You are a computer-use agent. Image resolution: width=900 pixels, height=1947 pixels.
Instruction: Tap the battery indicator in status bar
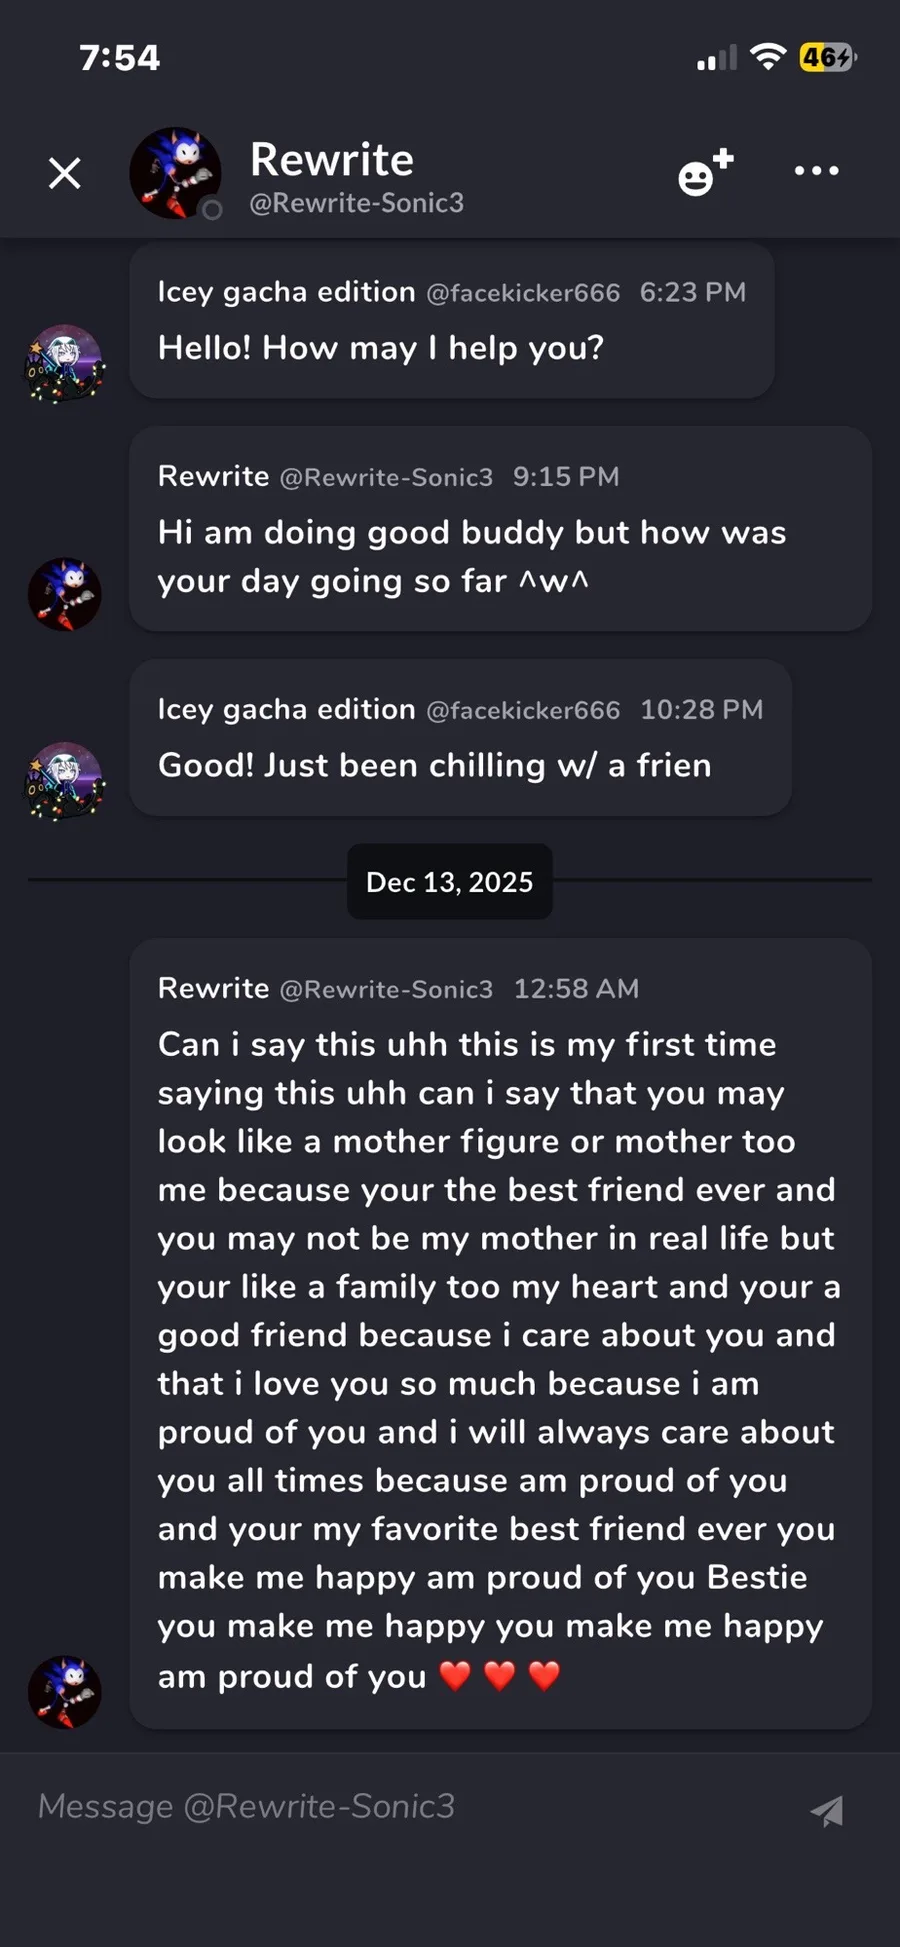(827, 58)
